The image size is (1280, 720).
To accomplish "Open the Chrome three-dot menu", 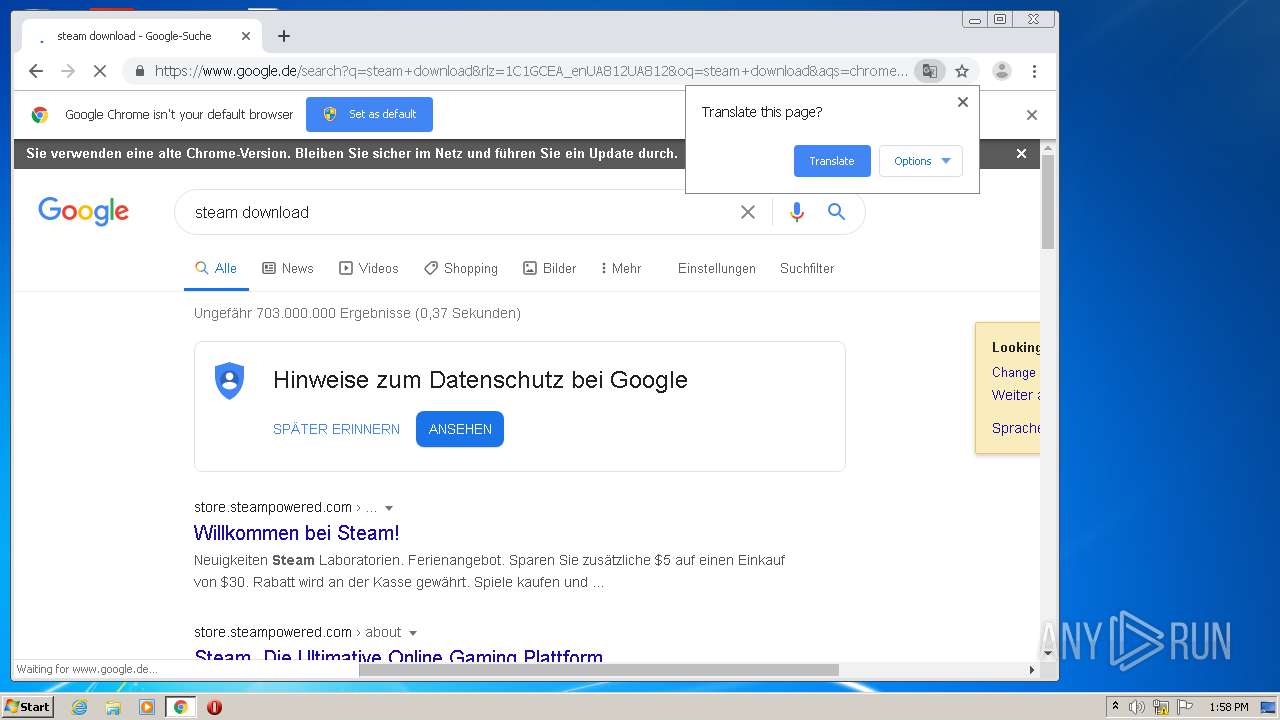I will point(1034,71).
